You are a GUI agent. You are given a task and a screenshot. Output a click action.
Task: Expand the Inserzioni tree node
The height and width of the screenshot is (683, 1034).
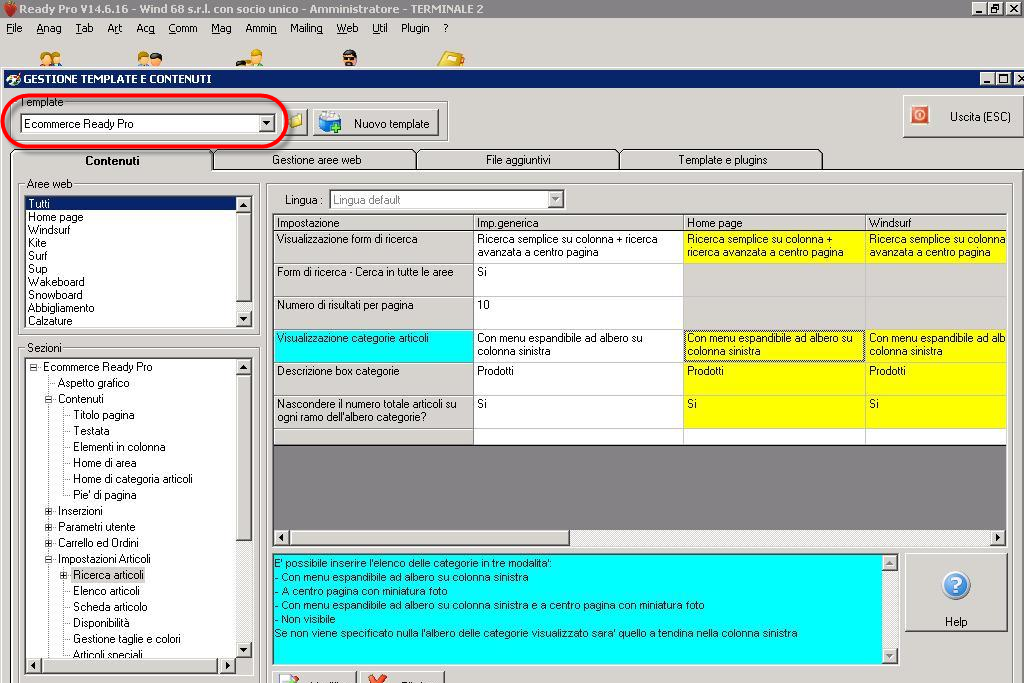pos(49,511)
